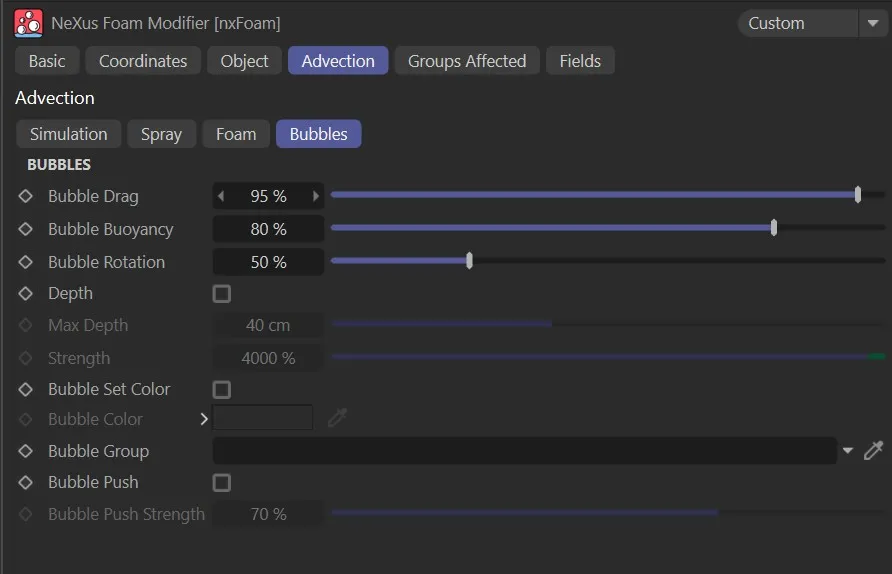Click the Bubble Buoyancy slider handle
The image size is (892, 574).
774,229
